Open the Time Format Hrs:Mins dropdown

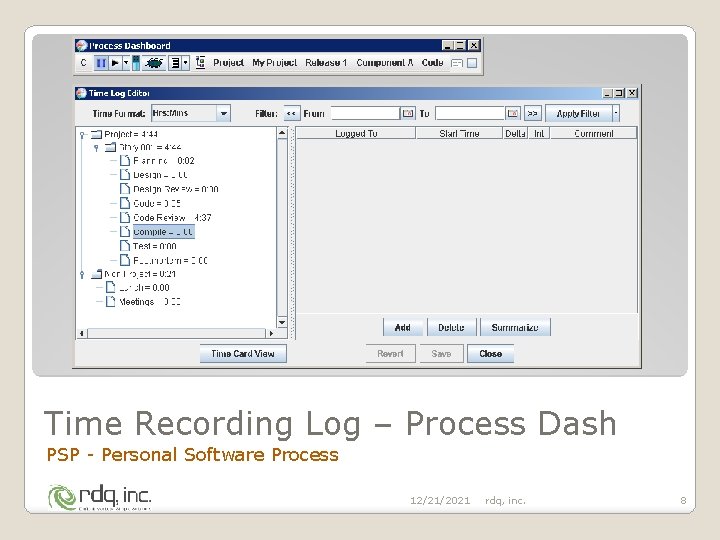(191, 113)
